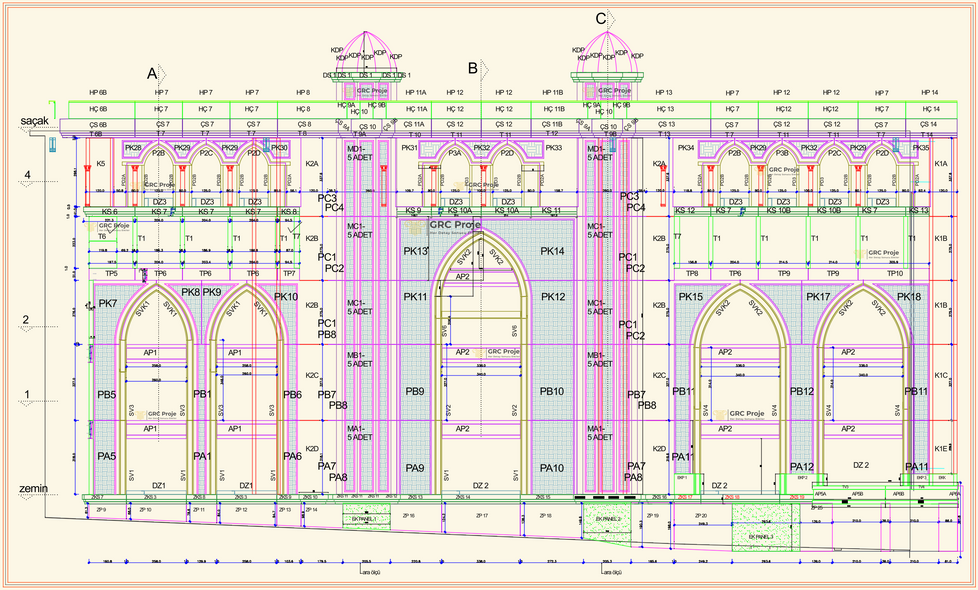Select the "PB6" panel label

point(293,395)
